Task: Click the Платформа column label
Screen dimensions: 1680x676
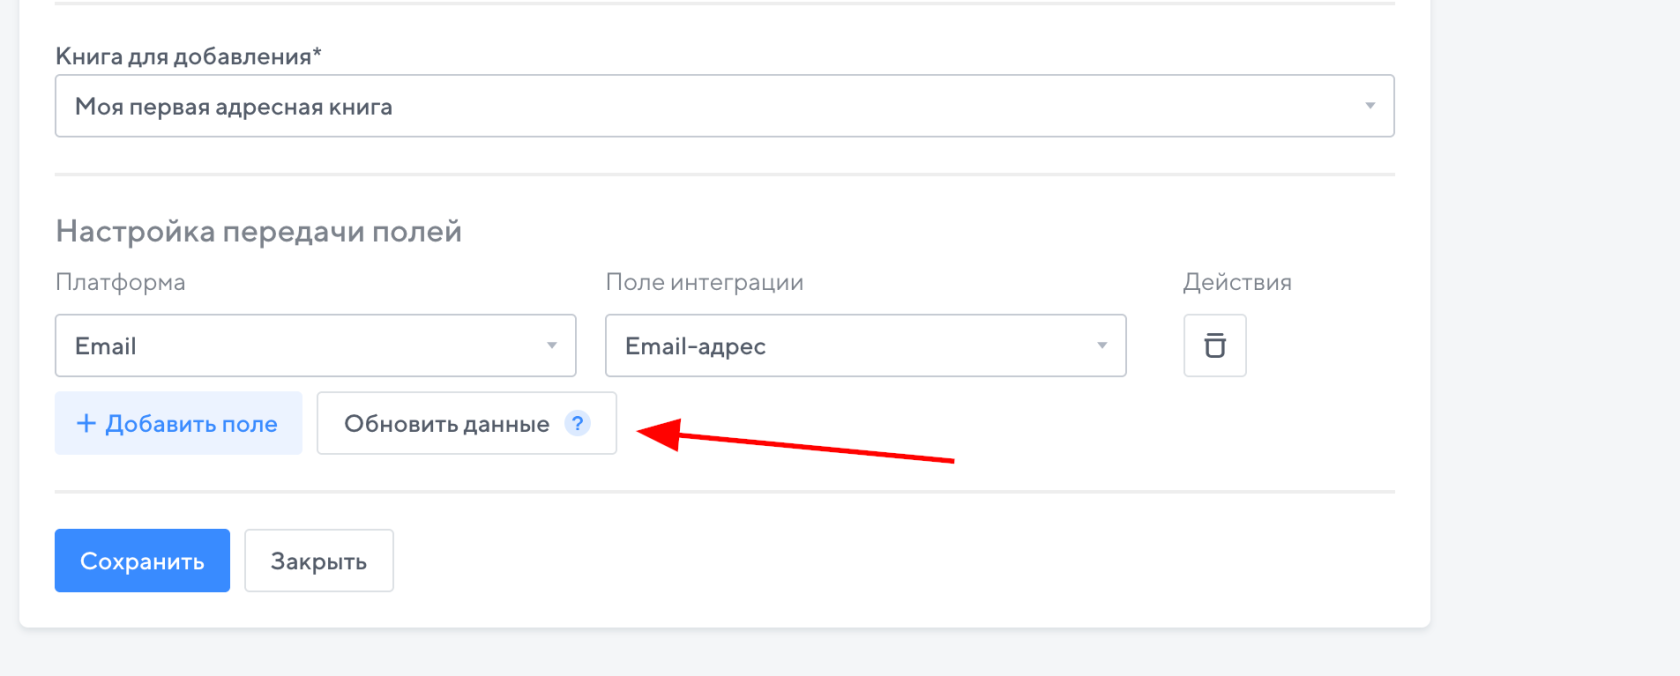Action: click(x=120, y=282)
